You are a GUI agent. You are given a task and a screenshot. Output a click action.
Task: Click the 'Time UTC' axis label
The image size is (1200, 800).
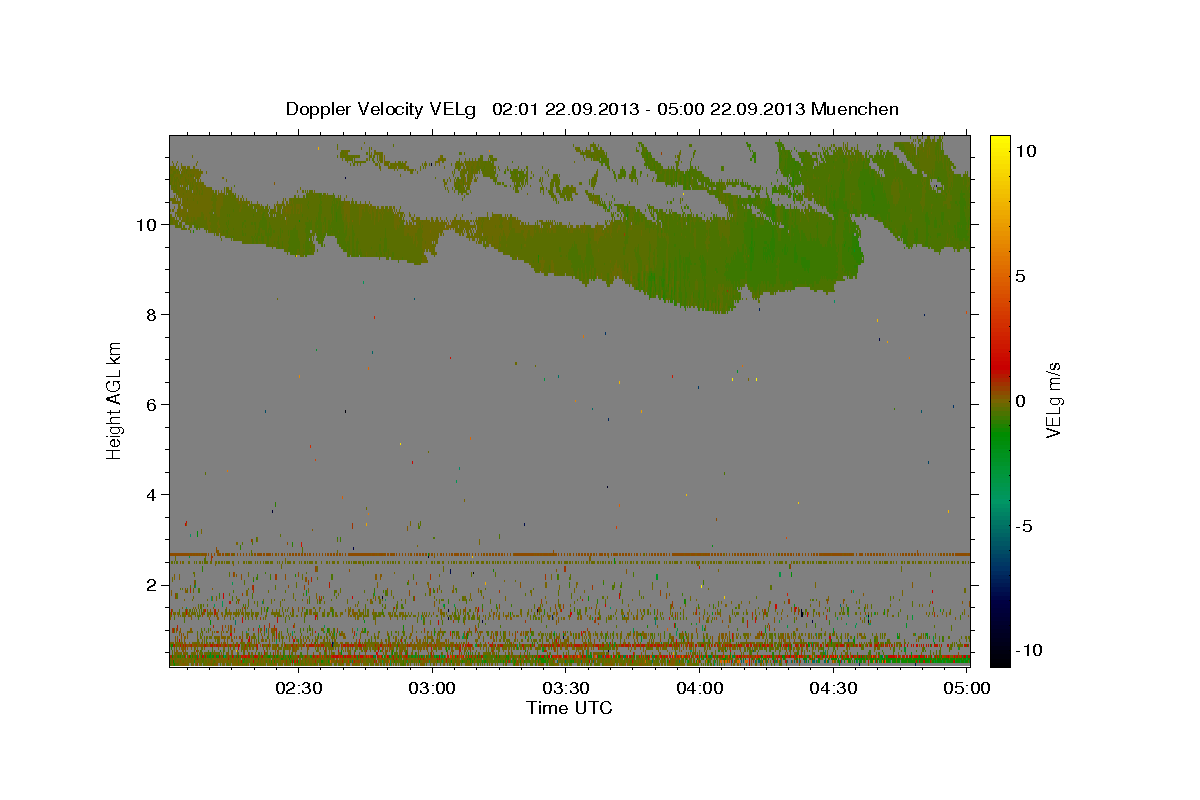tap(569, 708)
